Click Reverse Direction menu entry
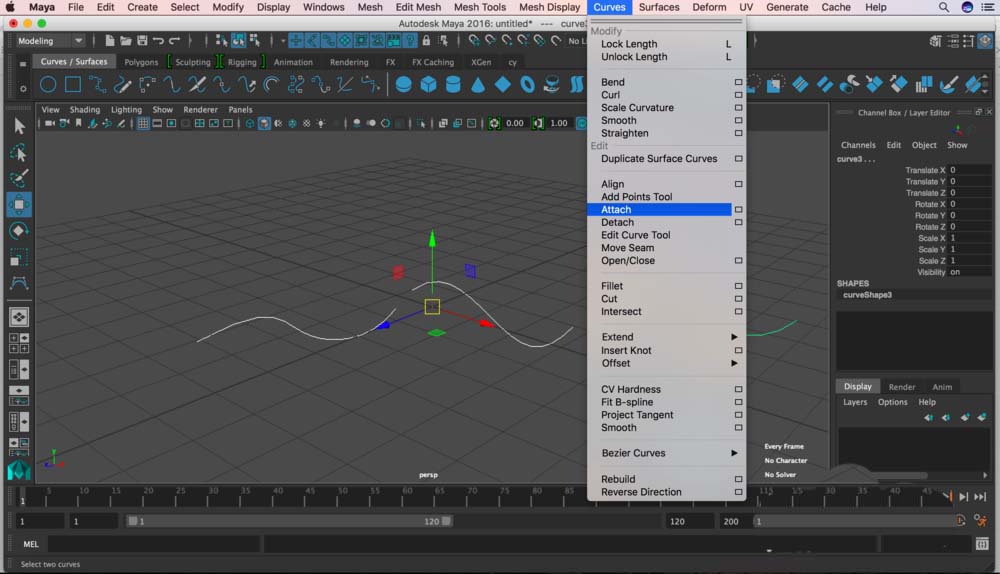Screen dimensions: 1000x574 click(x=641, y=492)
